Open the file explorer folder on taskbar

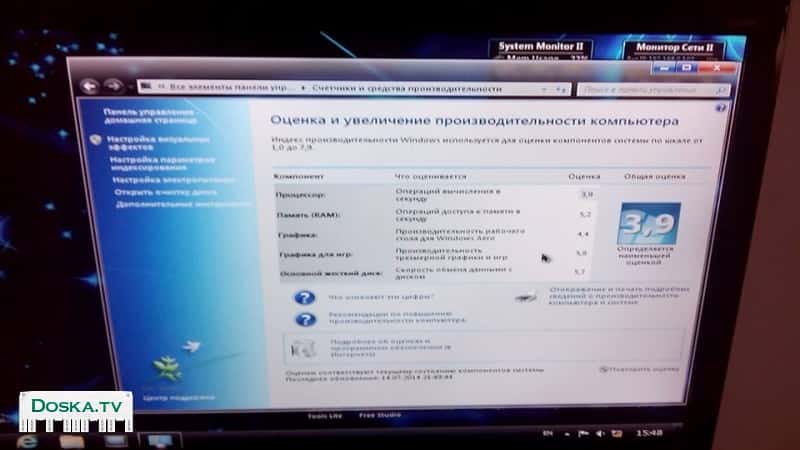point(71,441)
